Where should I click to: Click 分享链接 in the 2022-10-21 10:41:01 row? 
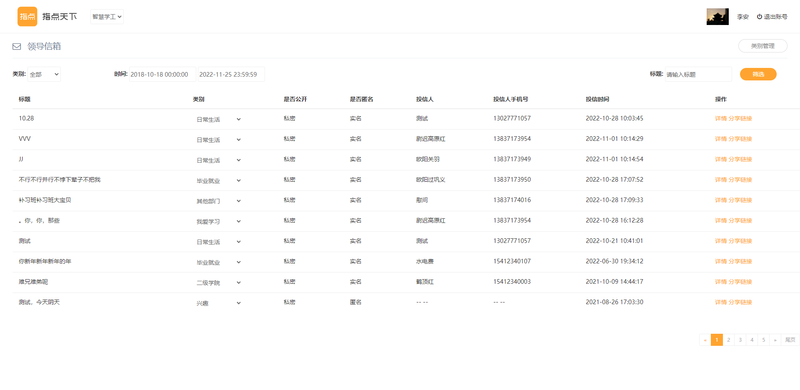coord(740,241)
